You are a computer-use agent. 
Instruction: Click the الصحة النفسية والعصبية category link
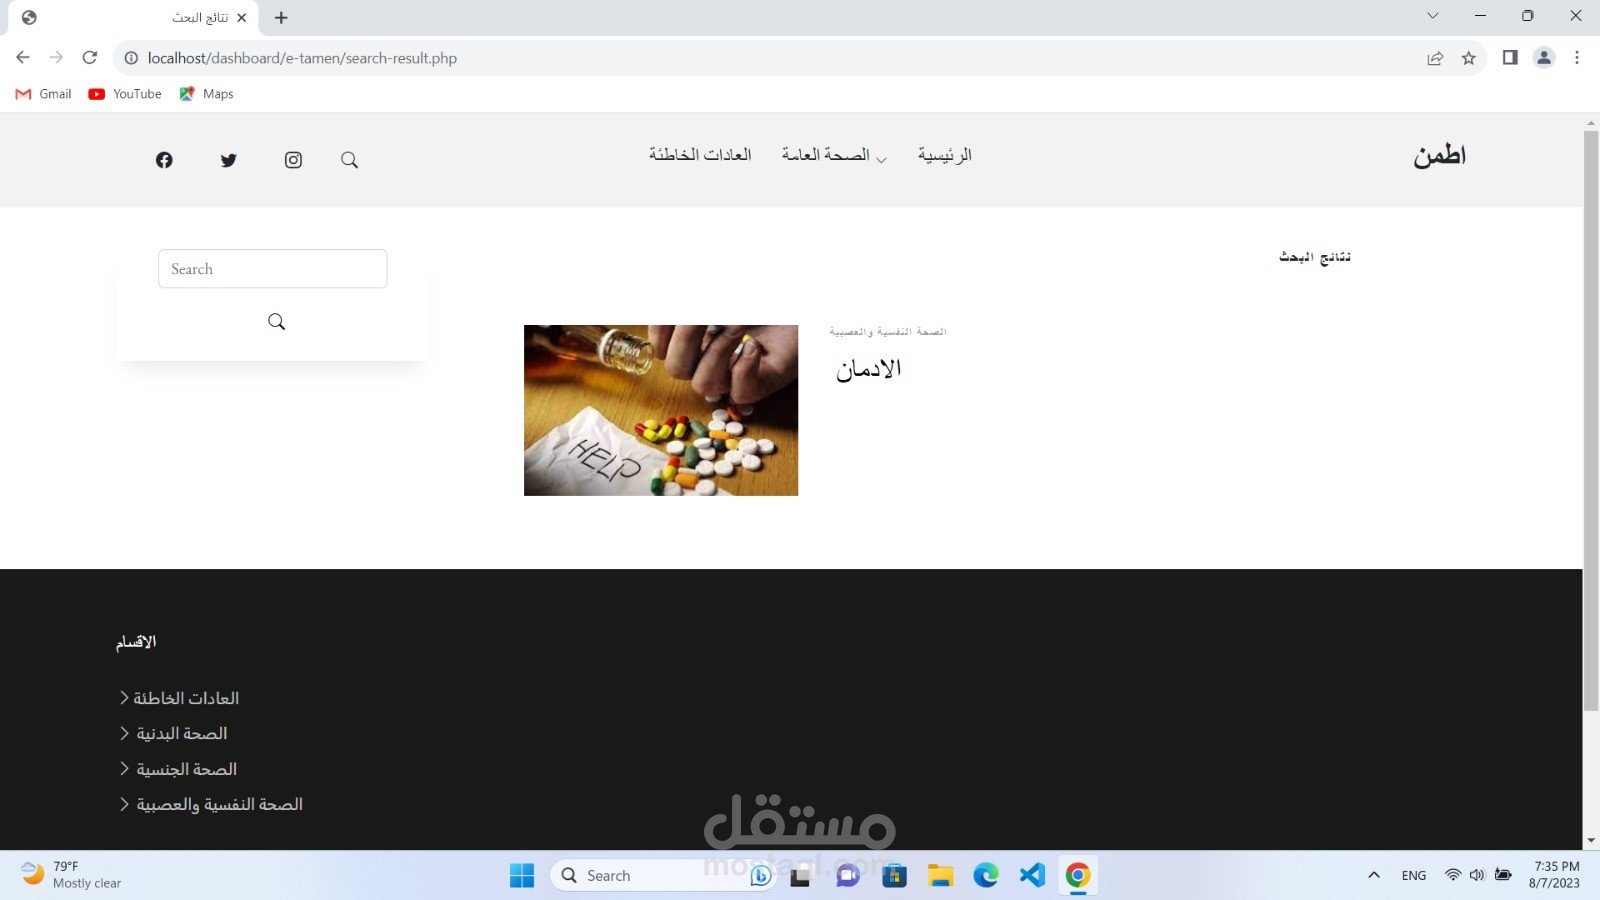tap(886, 331)
